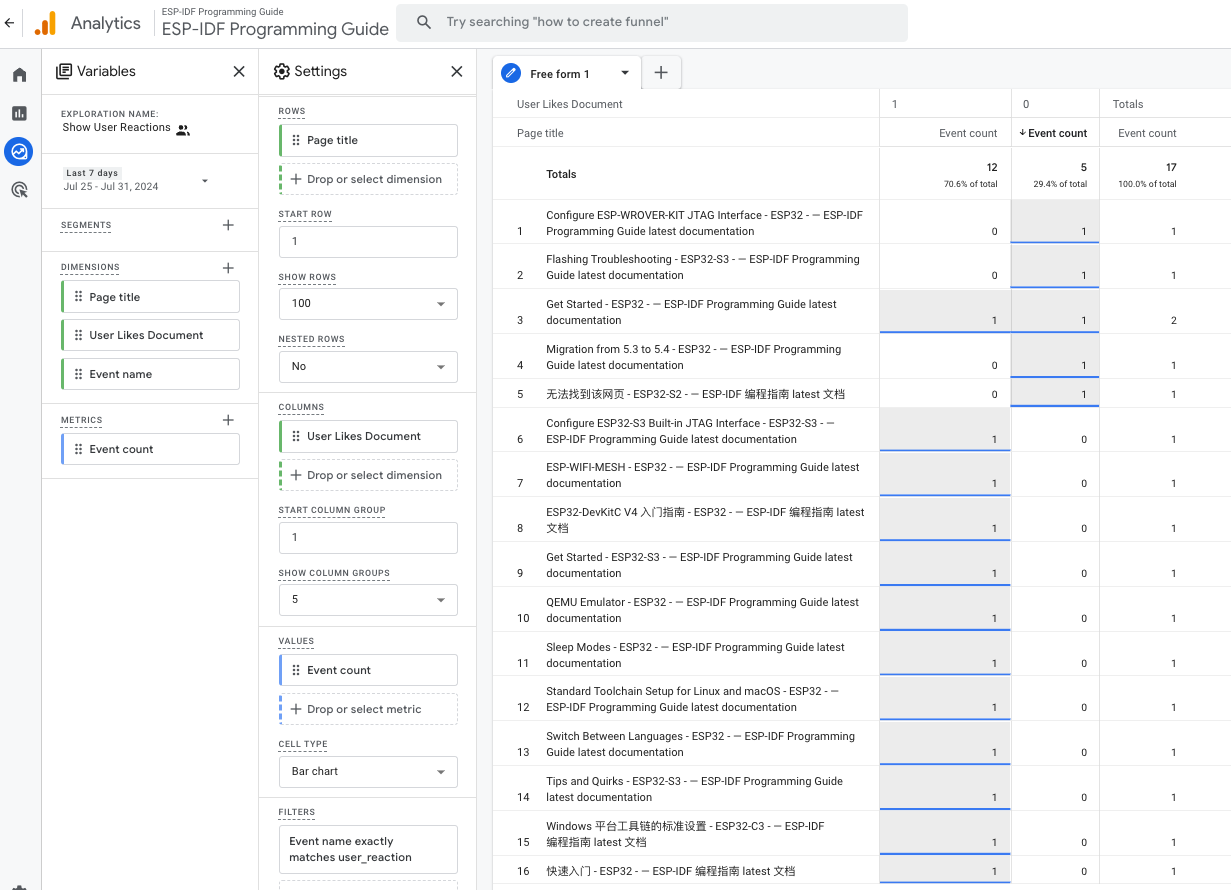The height and width of the screenshot is (890, 1231).
Task: Close the Settings panel
Action: pyautogui.click(x=457, y=71)
